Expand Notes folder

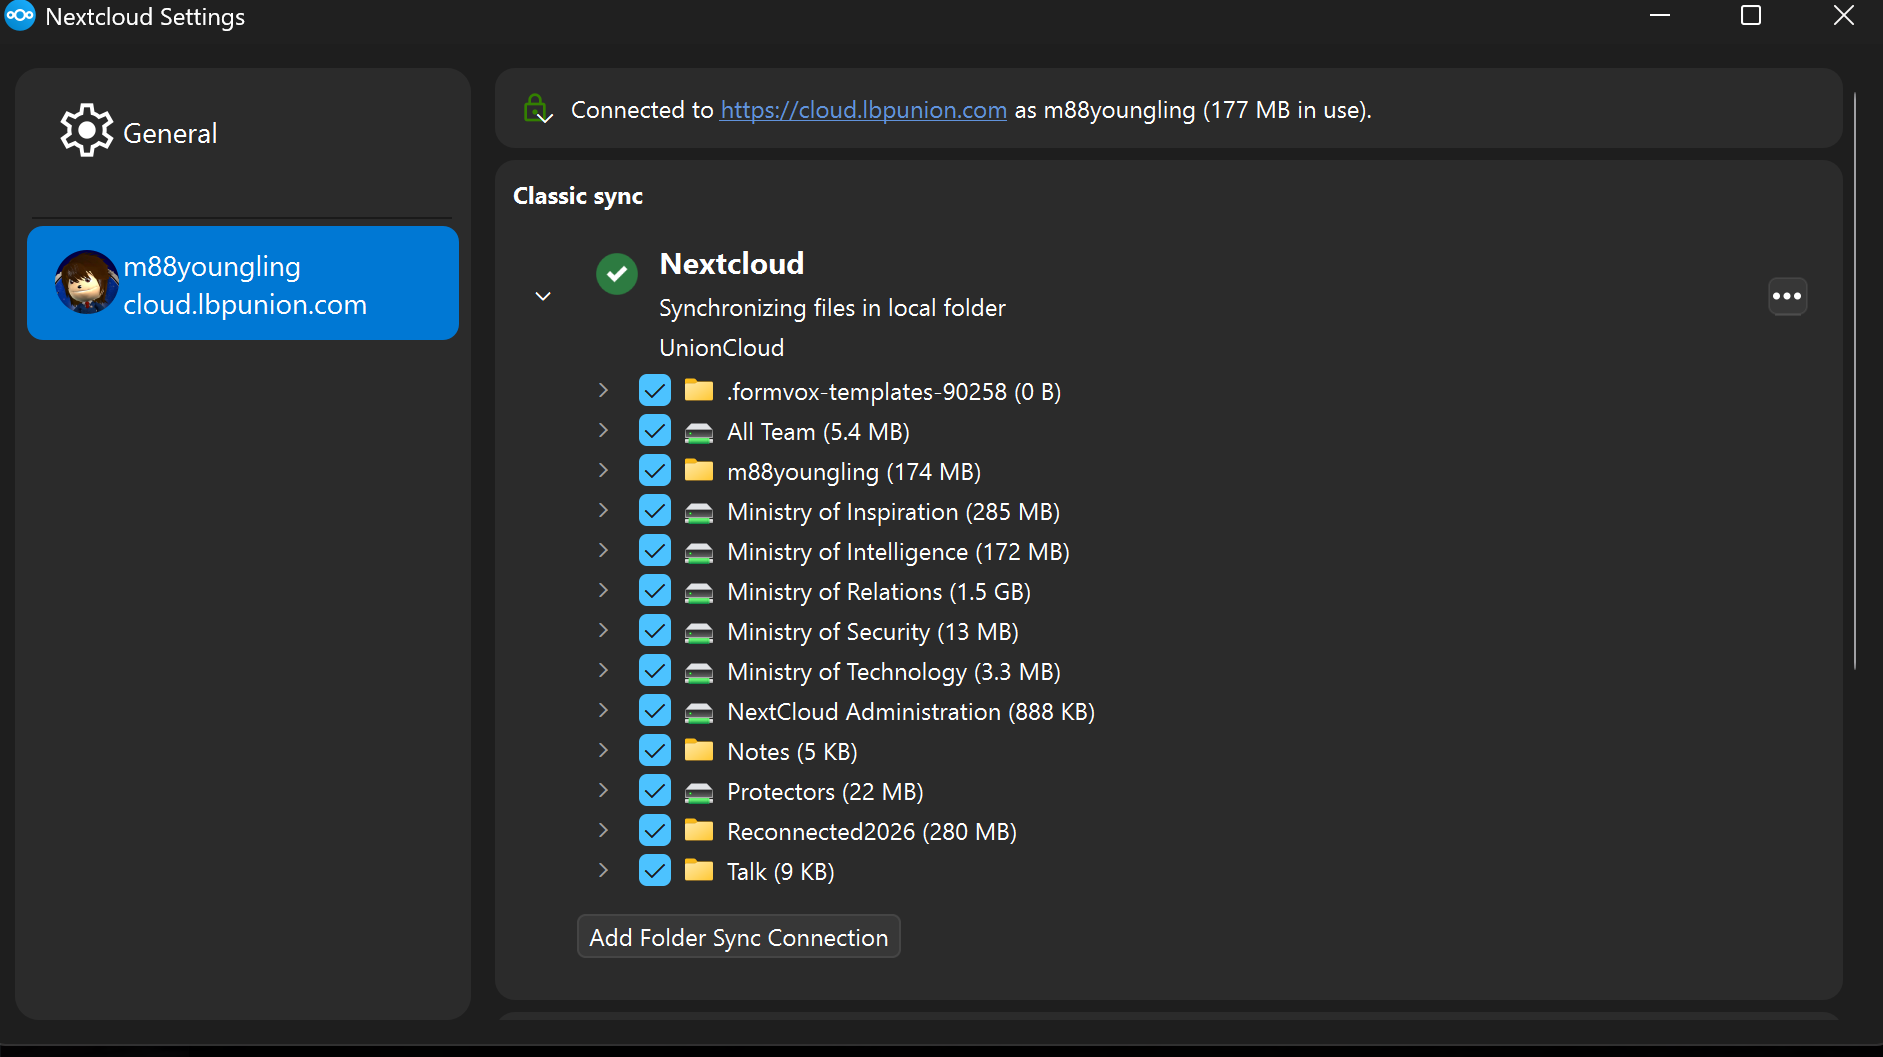(603, 750)
